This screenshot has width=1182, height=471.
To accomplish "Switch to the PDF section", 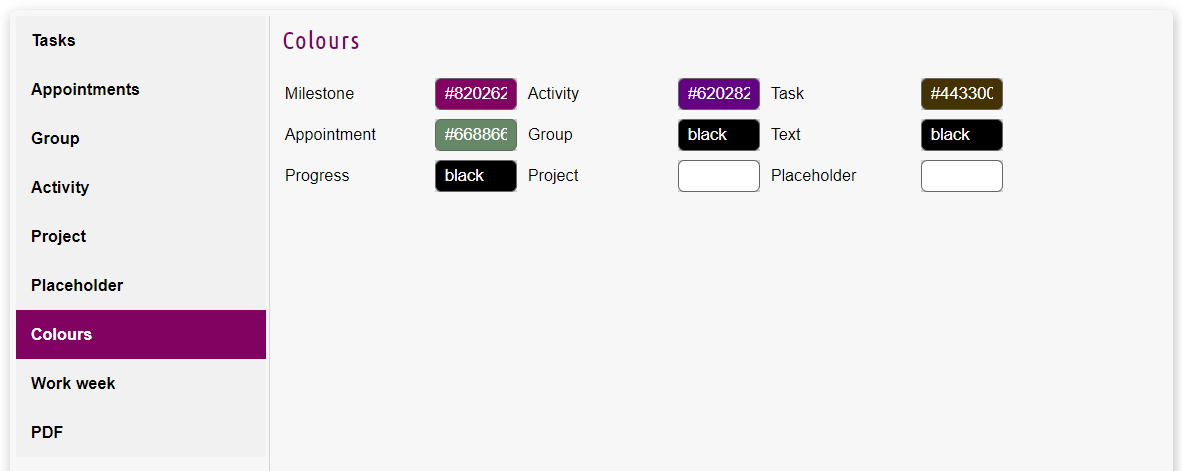I will coord(47,433).
